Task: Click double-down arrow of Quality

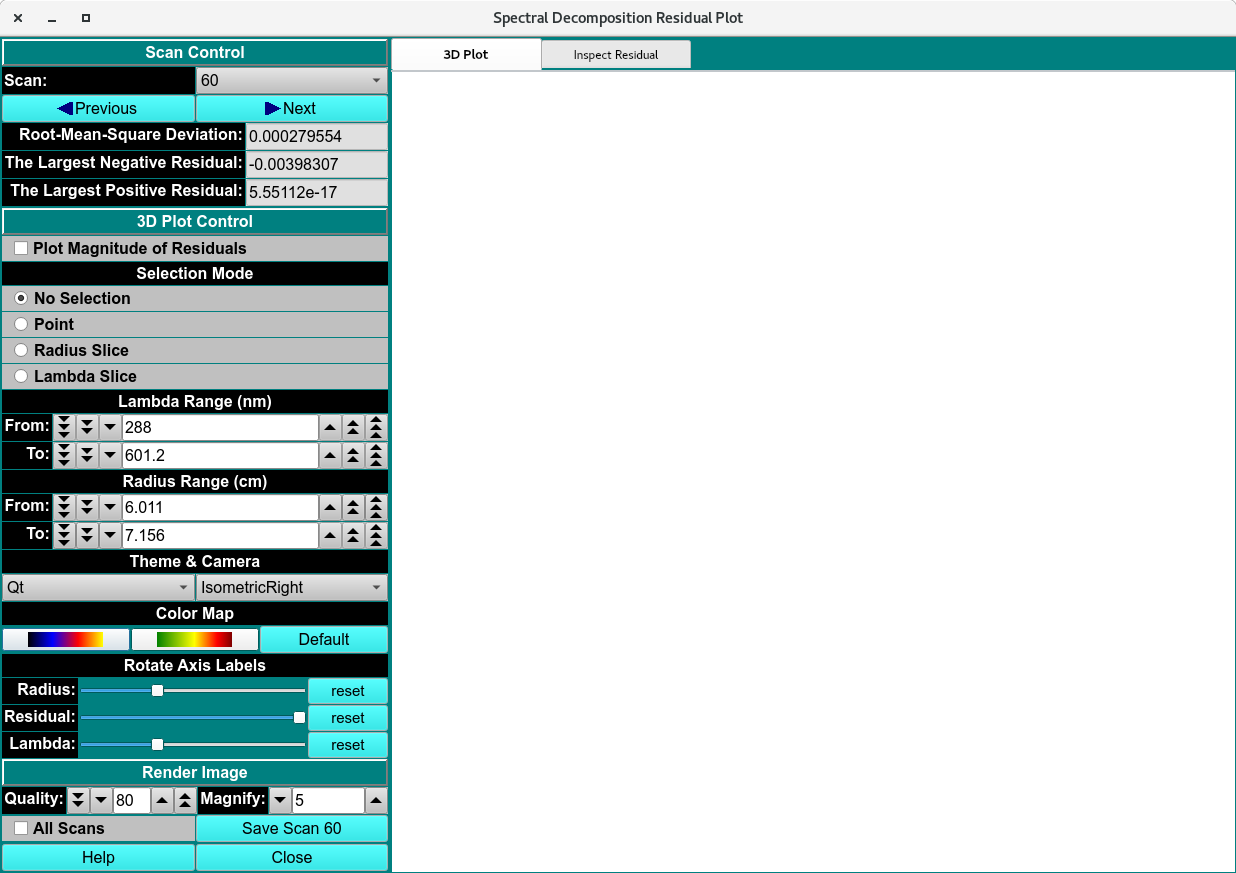Action: pos(78,800)
